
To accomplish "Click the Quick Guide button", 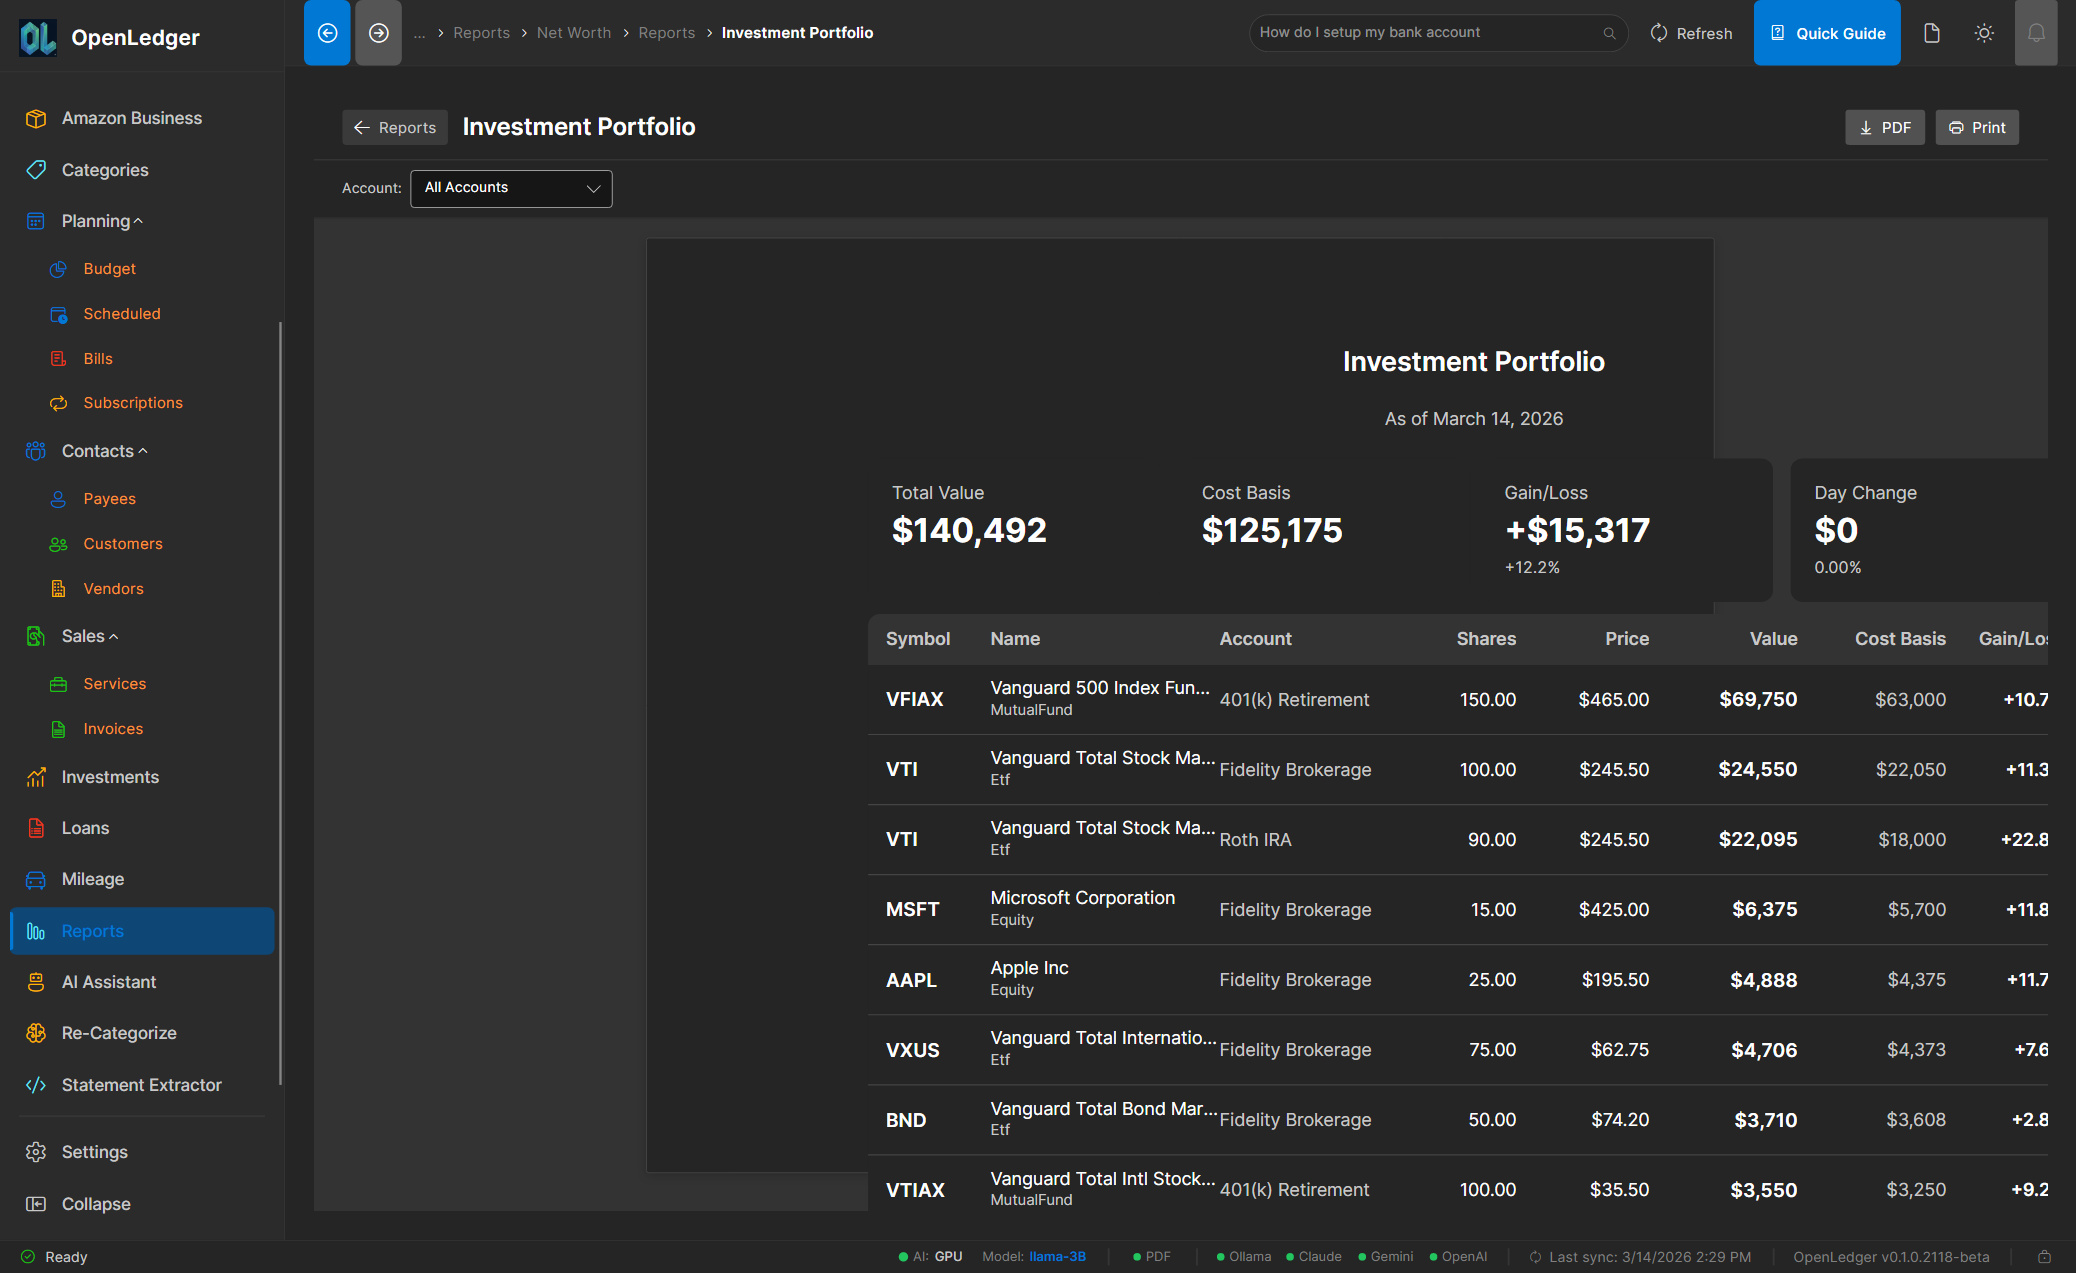I will pyautogui.click(x=1827, y=32).
